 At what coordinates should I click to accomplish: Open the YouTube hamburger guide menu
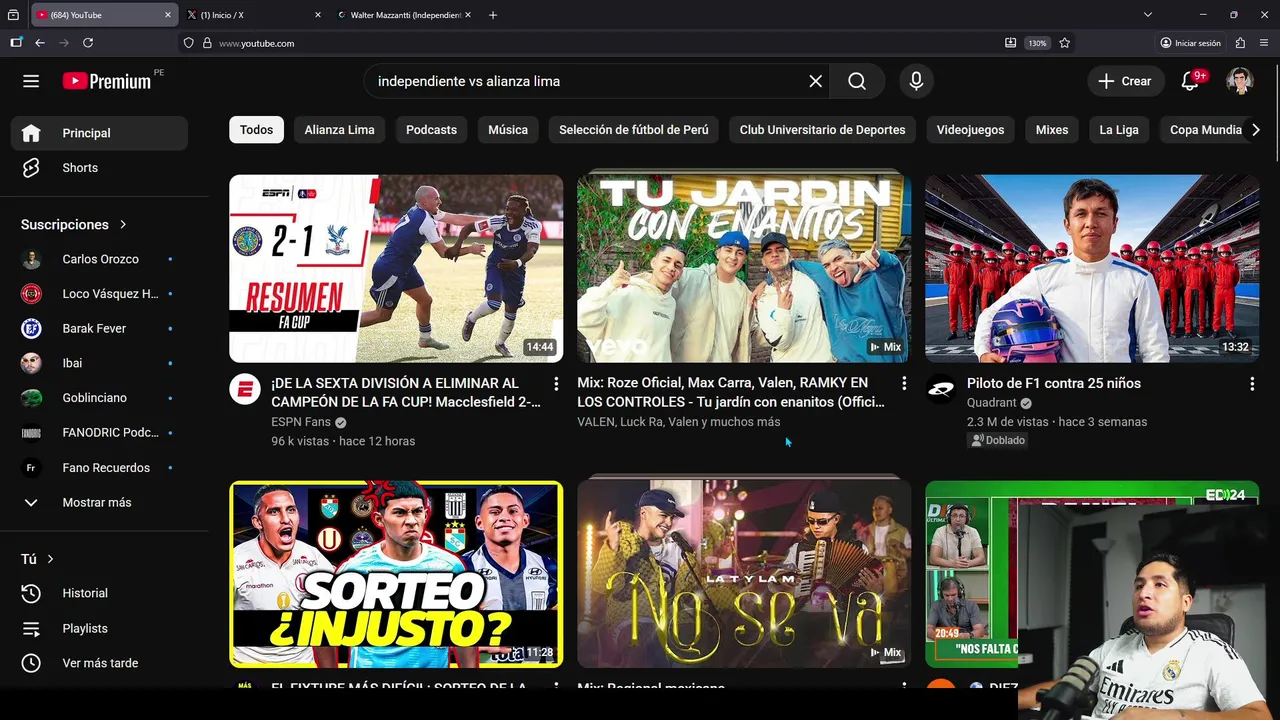(31, 81)
